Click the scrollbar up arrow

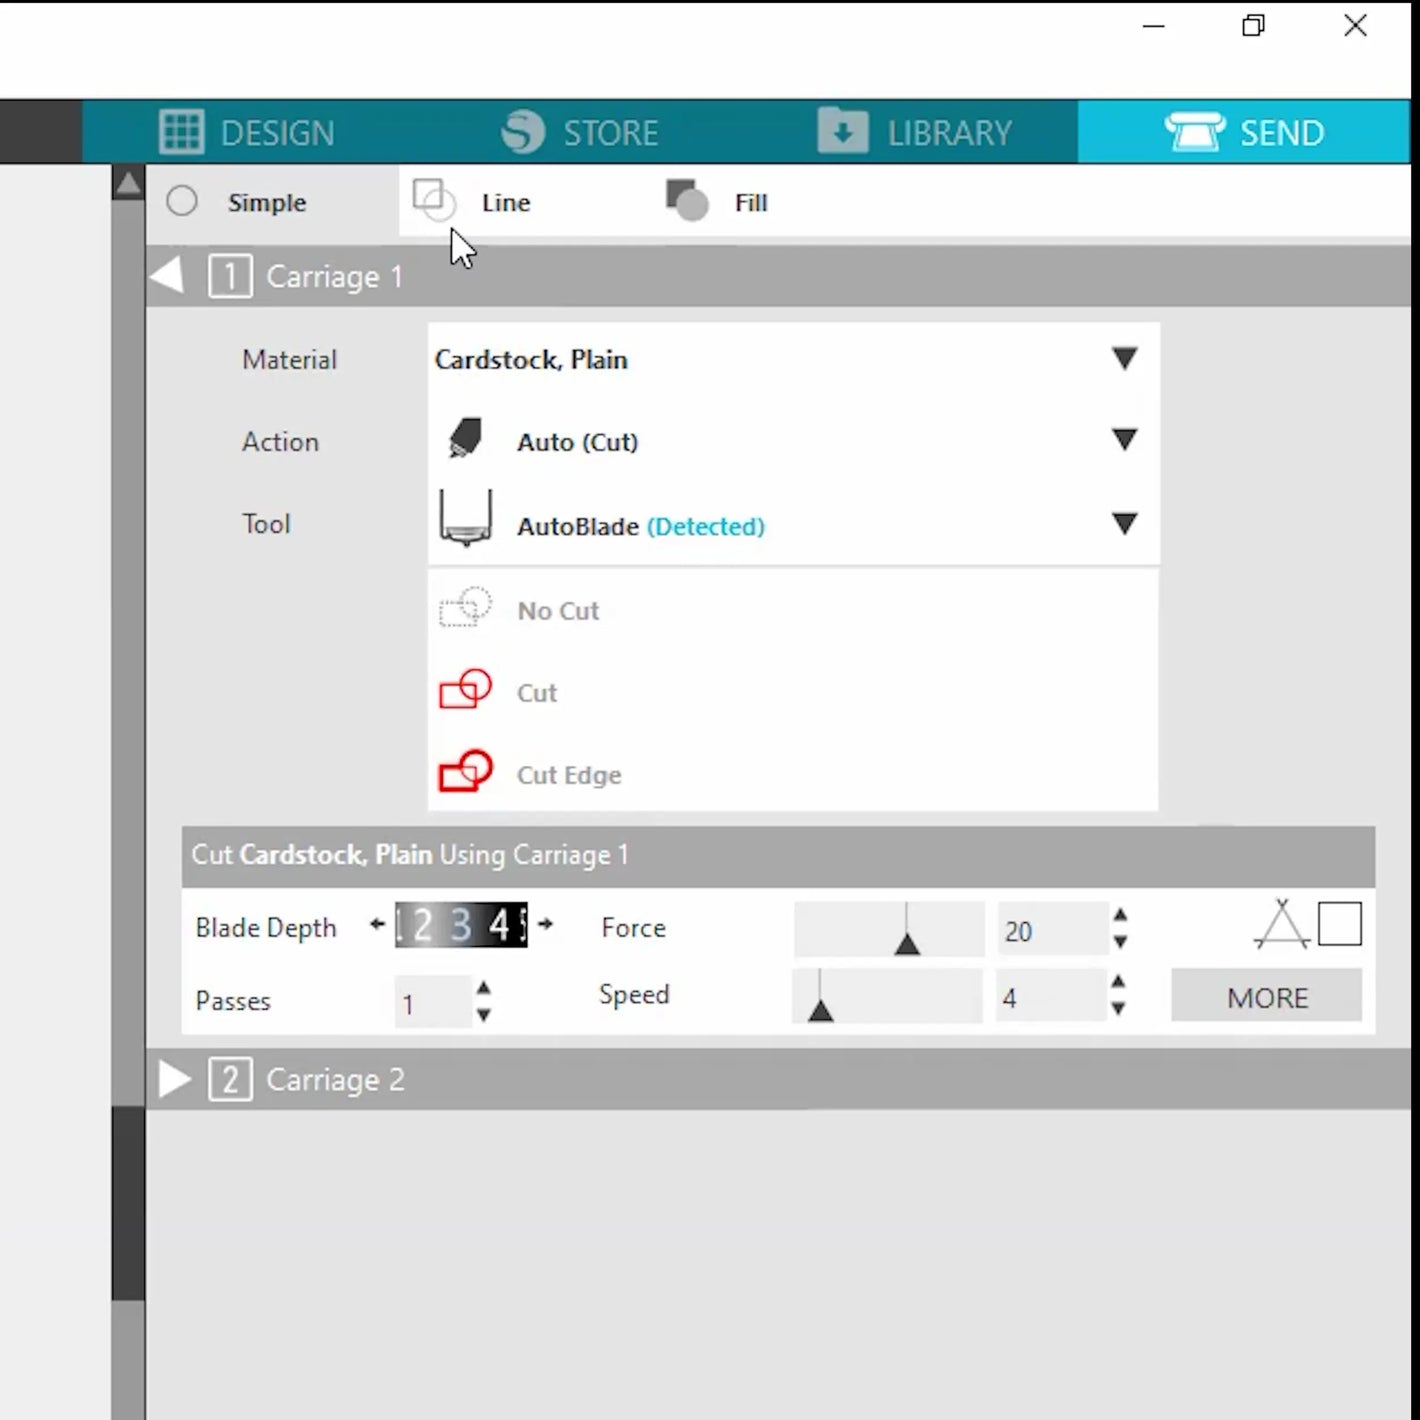(x=128, y=183)
